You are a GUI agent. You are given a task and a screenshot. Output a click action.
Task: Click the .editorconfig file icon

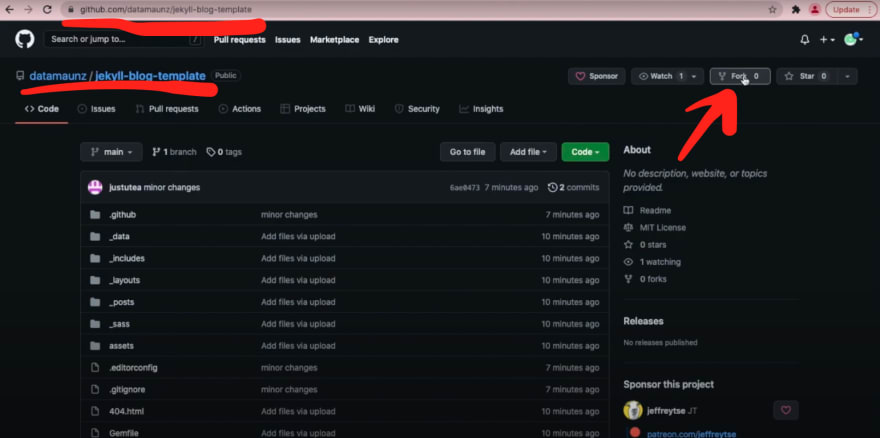(95, 368)
